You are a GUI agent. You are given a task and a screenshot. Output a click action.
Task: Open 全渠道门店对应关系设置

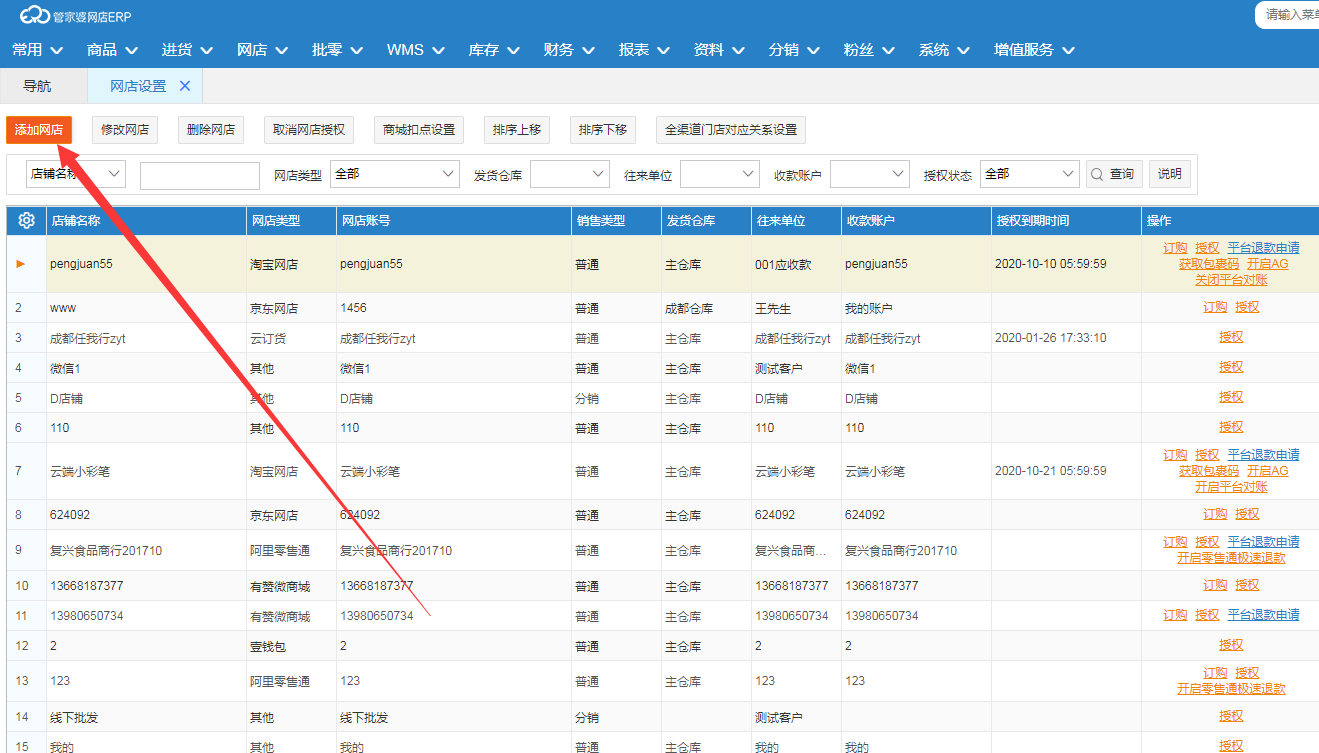731,130
